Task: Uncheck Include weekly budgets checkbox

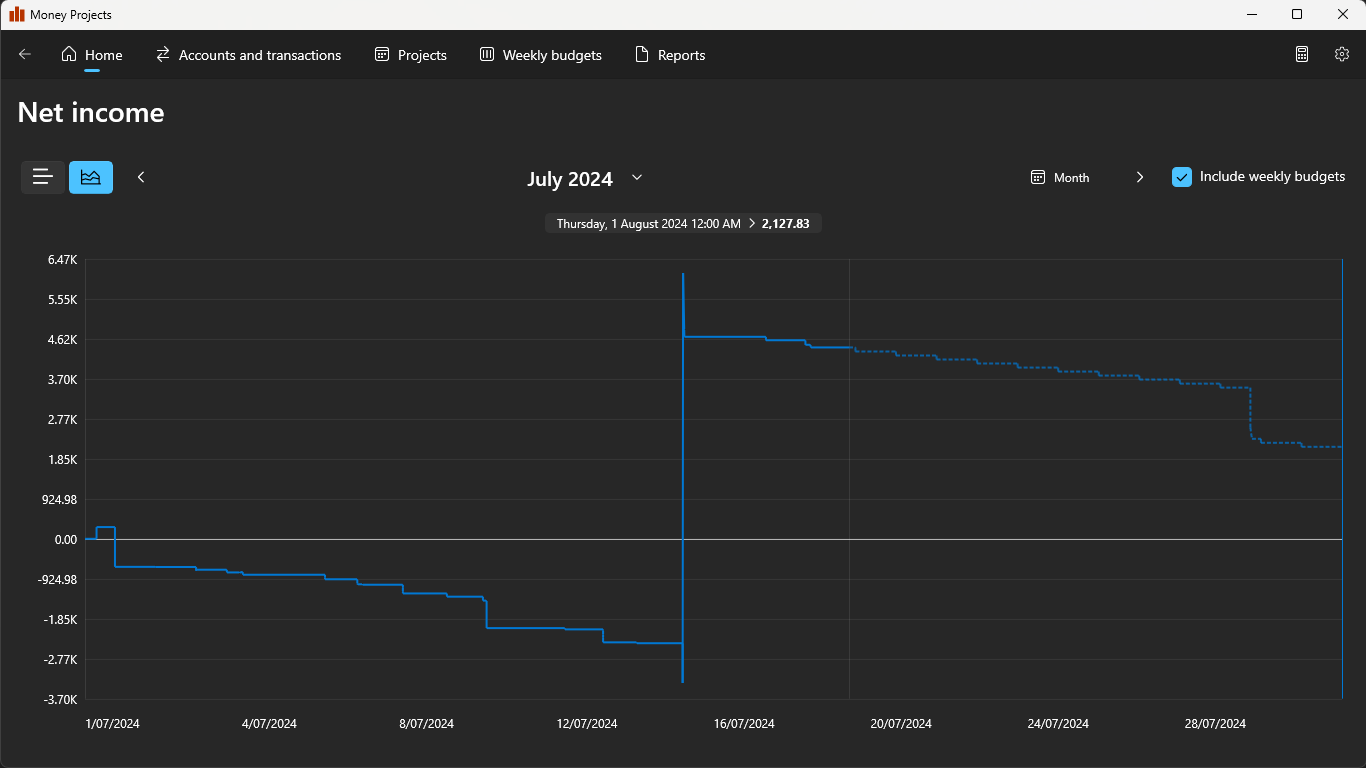Action: tap(1182, 177)
